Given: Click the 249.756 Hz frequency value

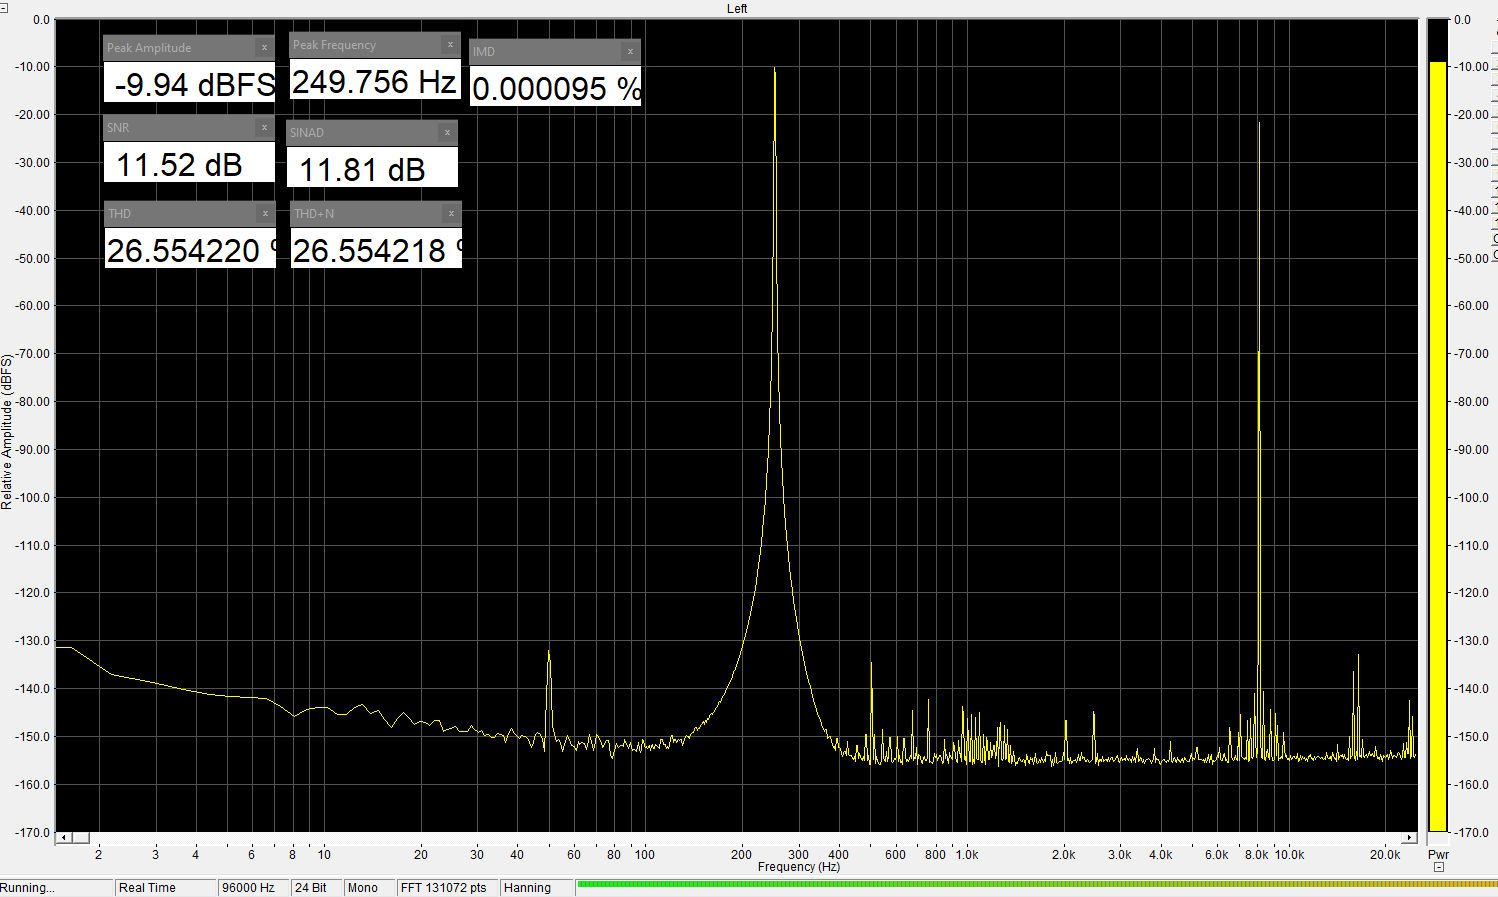Looking at the screenshot, I should (x=374, y=81).
